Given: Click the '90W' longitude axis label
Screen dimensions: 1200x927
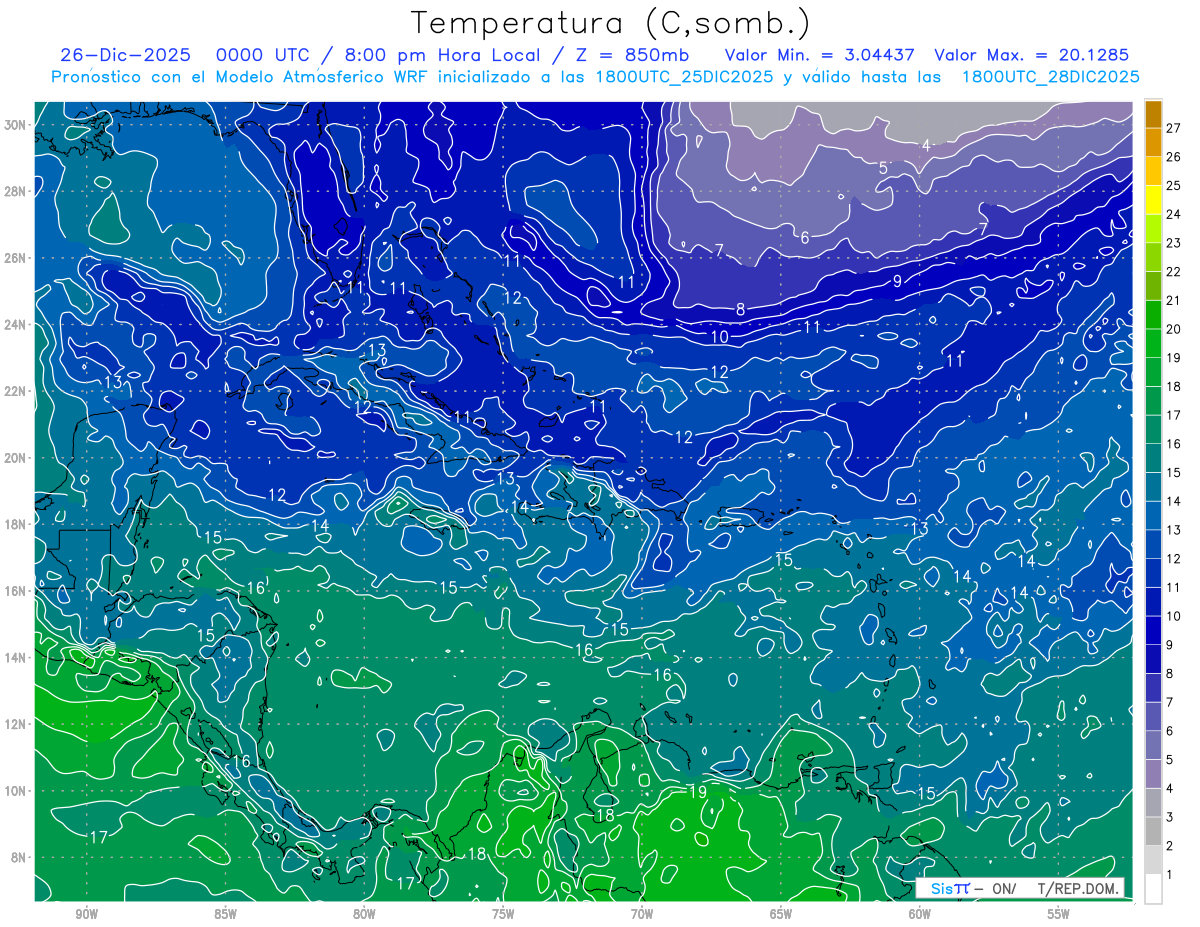Looking at the screenshot, I should (86, 914).
